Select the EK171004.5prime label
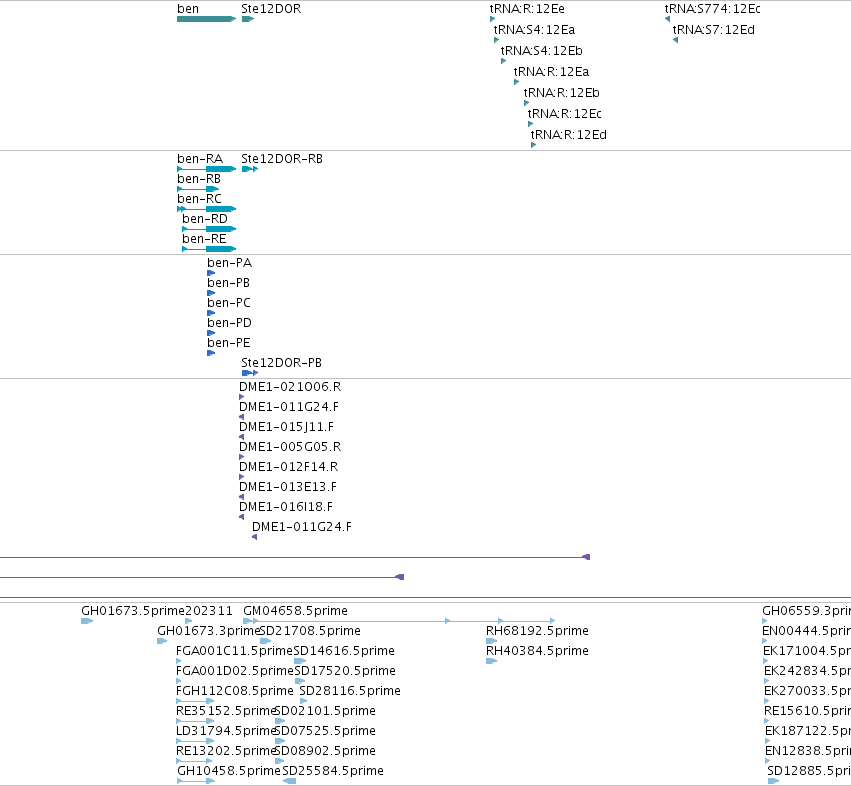851x786 pixels. (806, 651)
